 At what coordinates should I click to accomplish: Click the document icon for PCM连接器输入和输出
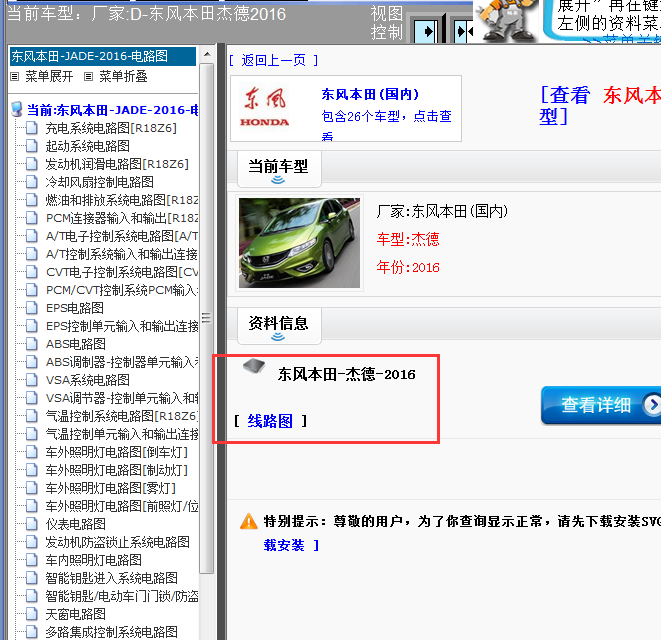tap(32, 218)
